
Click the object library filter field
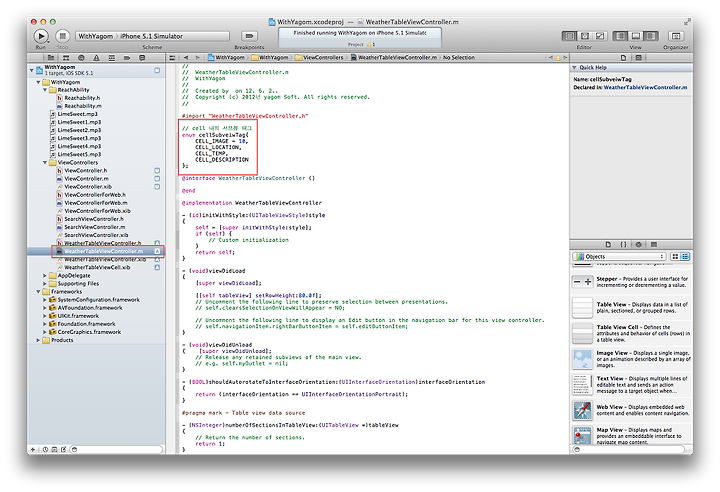[x=628, y=449]
